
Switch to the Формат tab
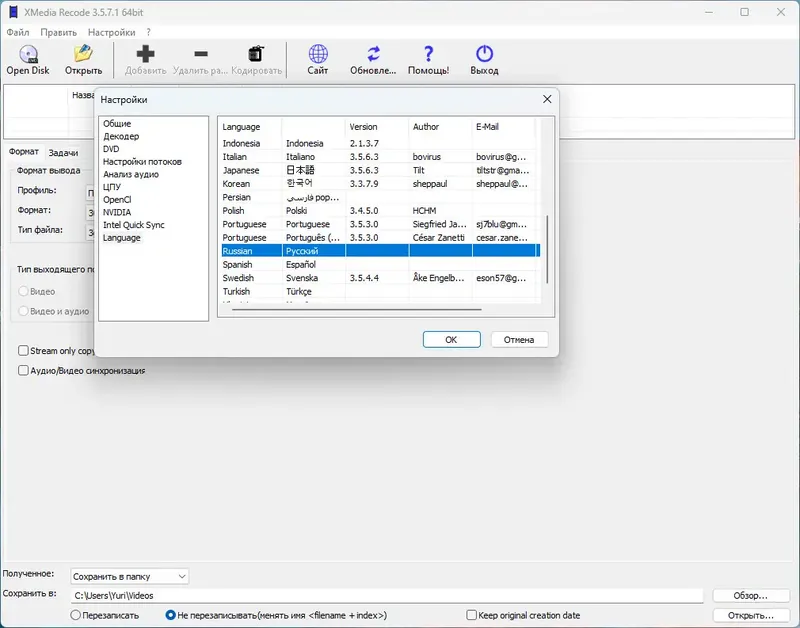click(x=23, y=152)
